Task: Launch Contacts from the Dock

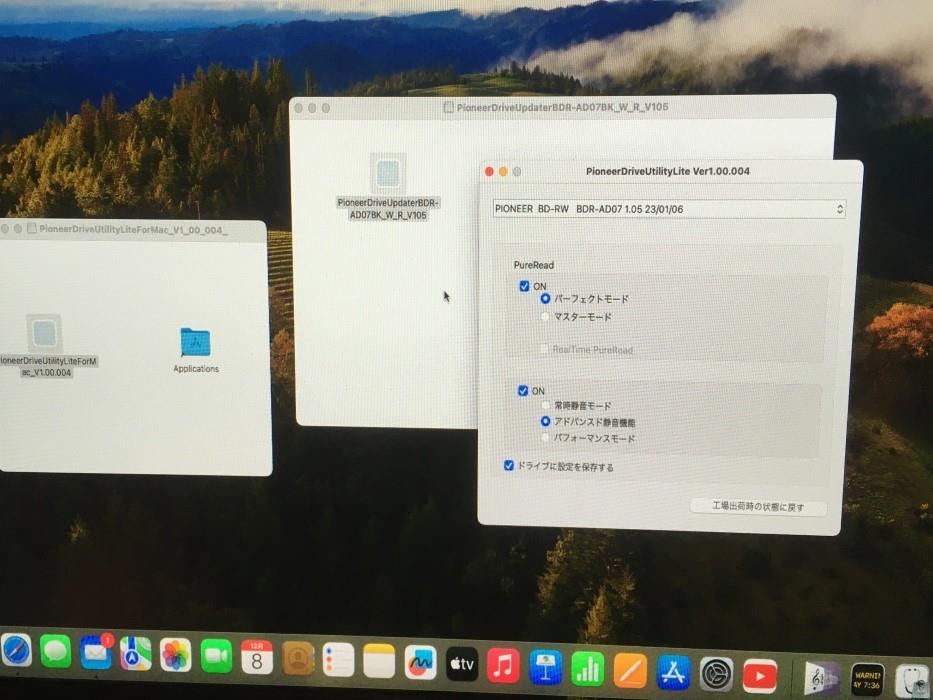Action: tap(298, 658)
